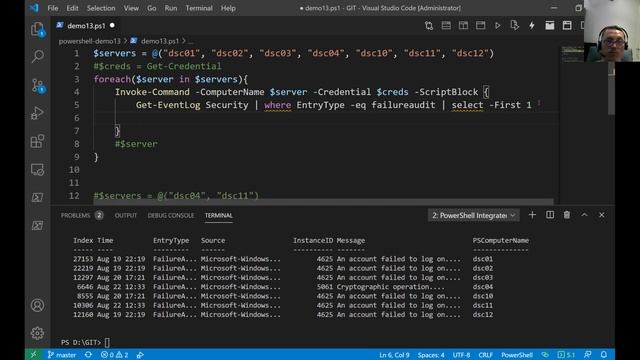This screenshot has height=360, width=640.
Task: Open the Extensions view
Action: click(38, 141)
